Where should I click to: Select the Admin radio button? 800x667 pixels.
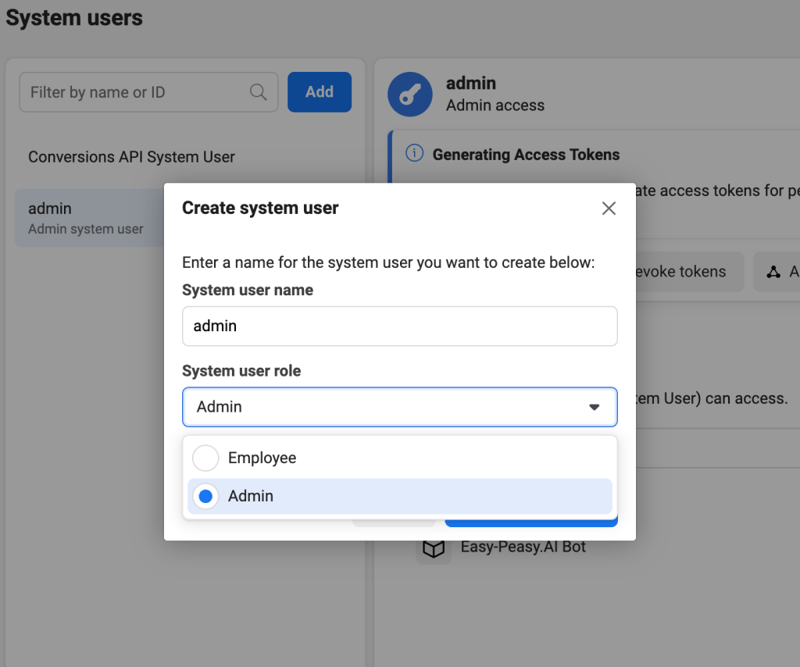pyautogui.click(x=206, y=496)
